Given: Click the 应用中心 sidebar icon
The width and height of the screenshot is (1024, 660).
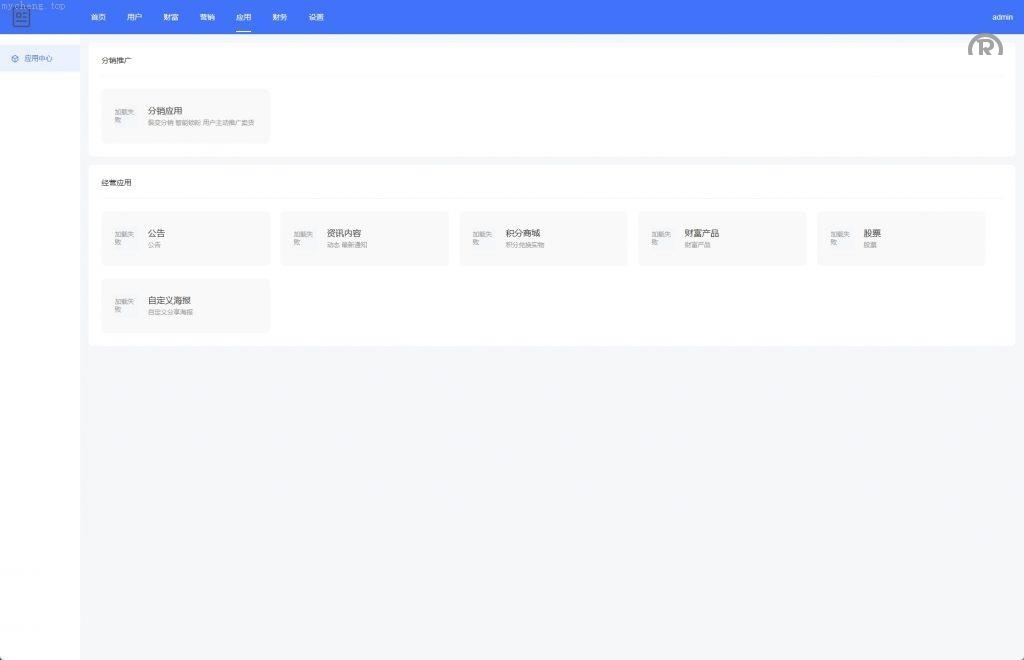Looking at the screenshot, I should pos(15,59).
